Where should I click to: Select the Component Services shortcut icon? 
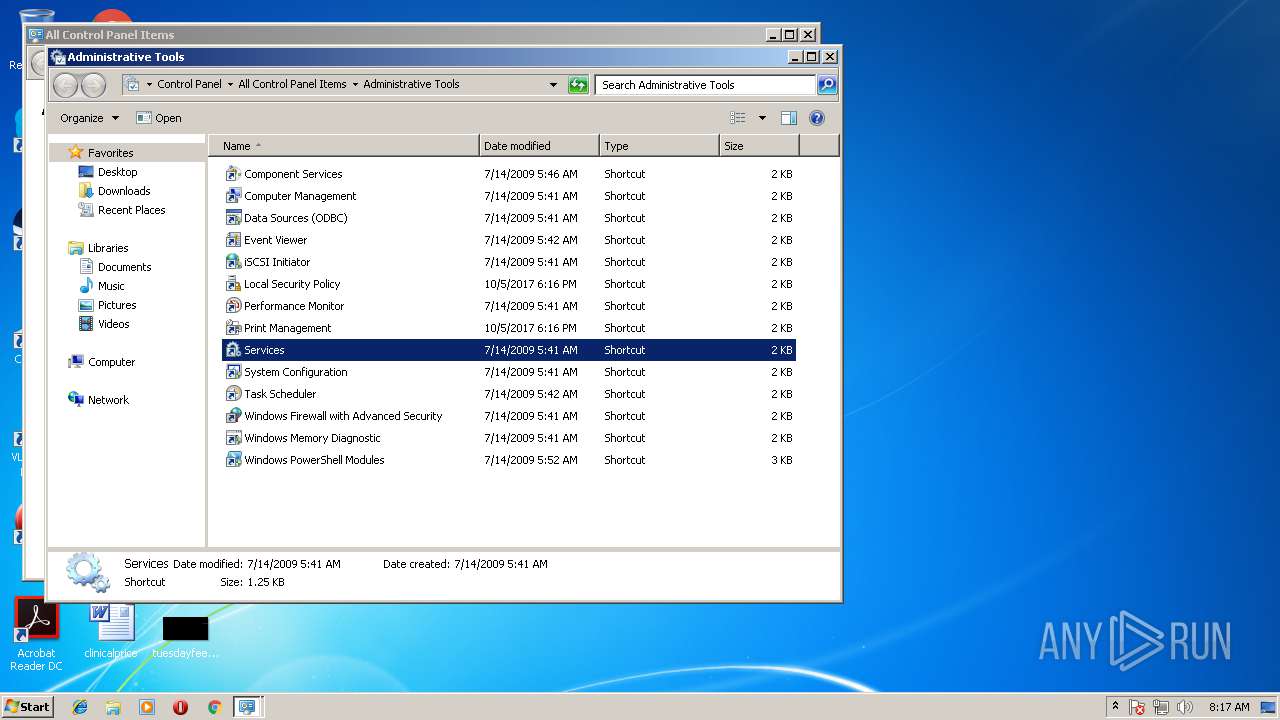[x=233, y=174]
